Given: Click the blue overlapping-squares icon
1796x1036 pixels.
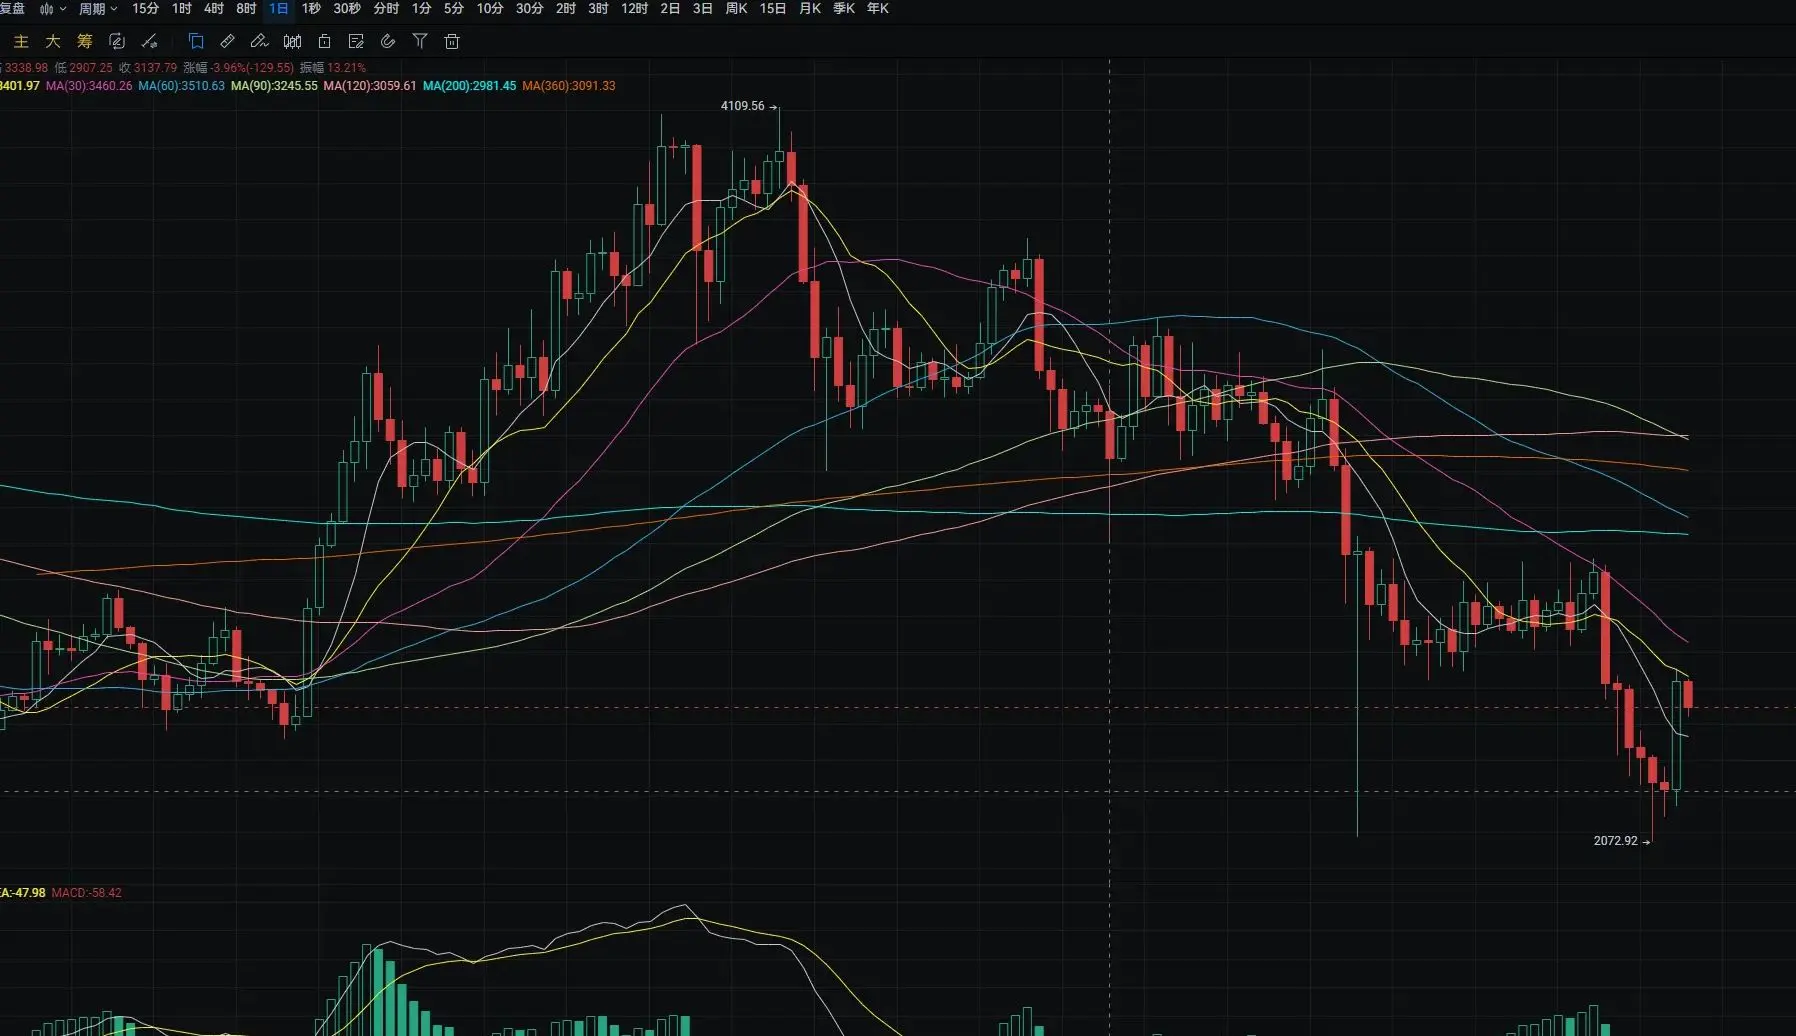Looking at the screenshot, I should (x=196, y=42).
